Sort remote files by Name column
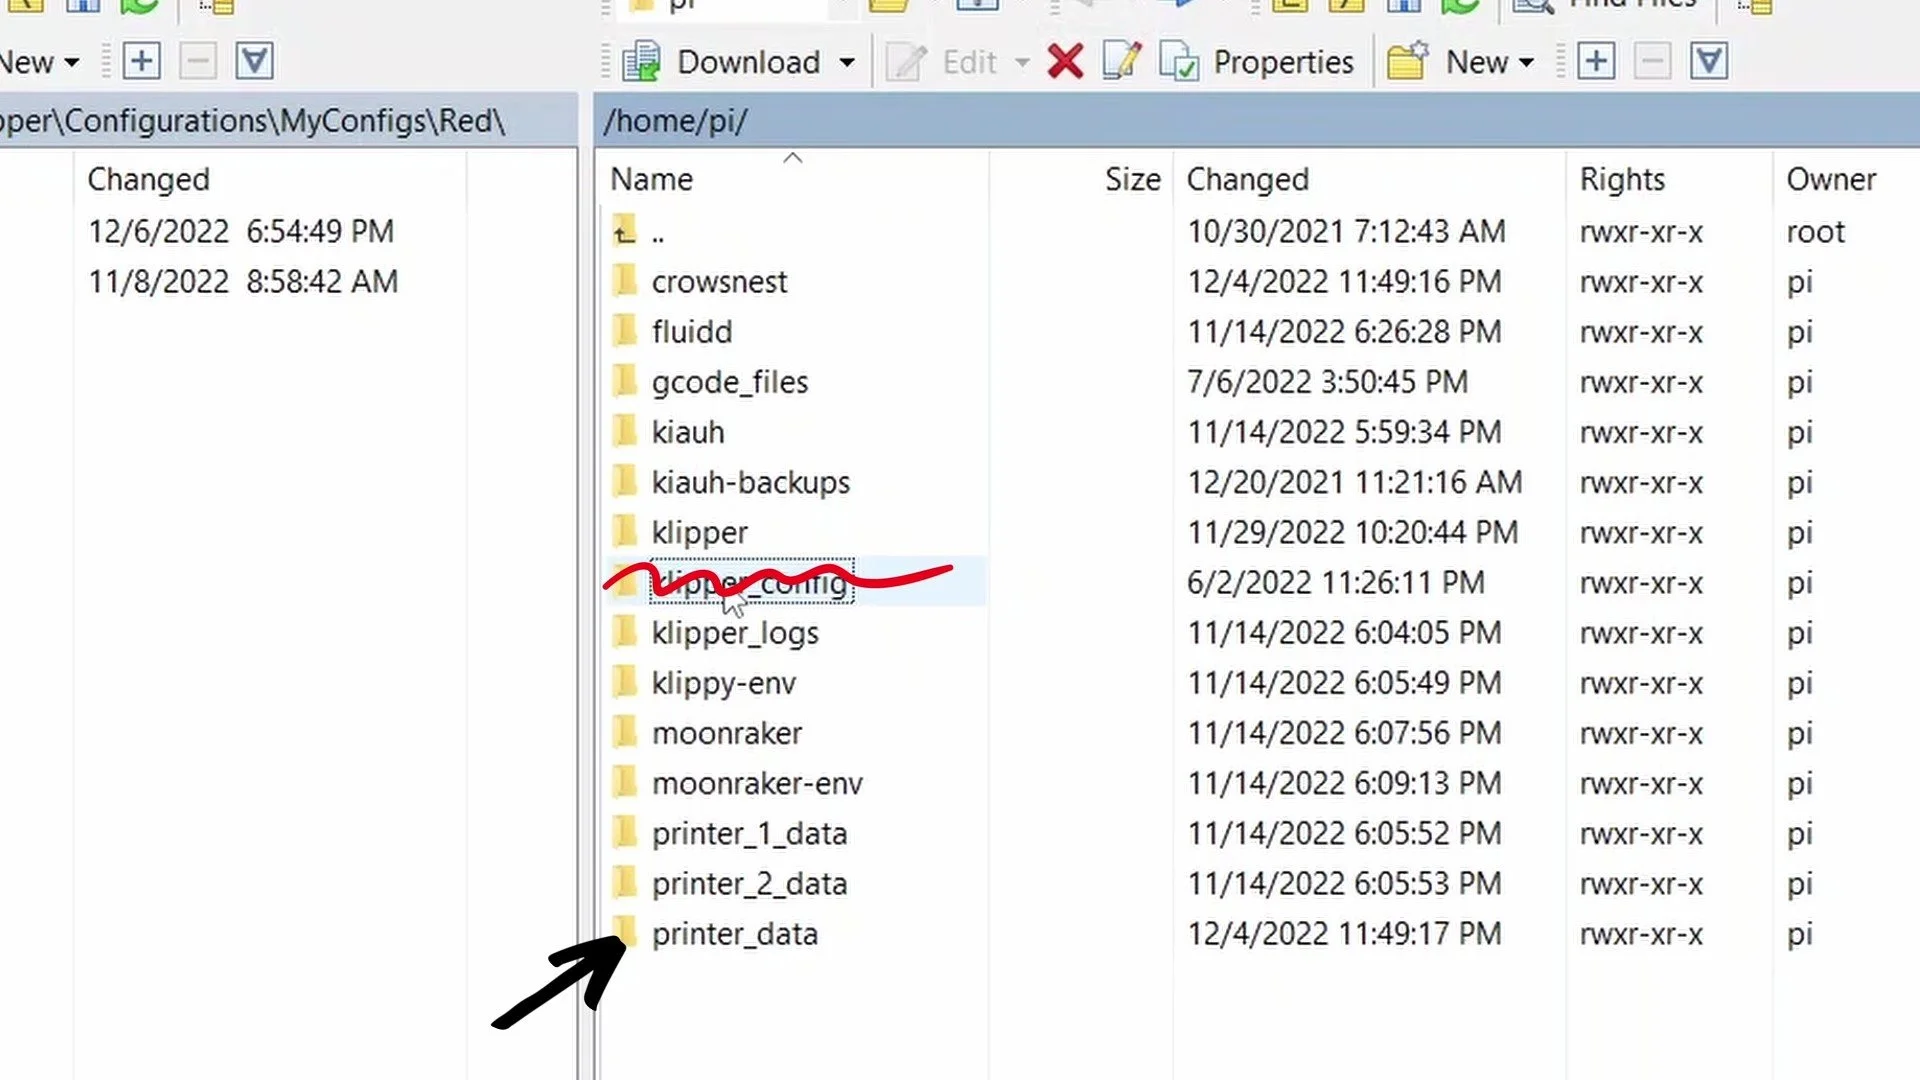The width and height of the screenshot is (1920, 1080). pos(652,179)
